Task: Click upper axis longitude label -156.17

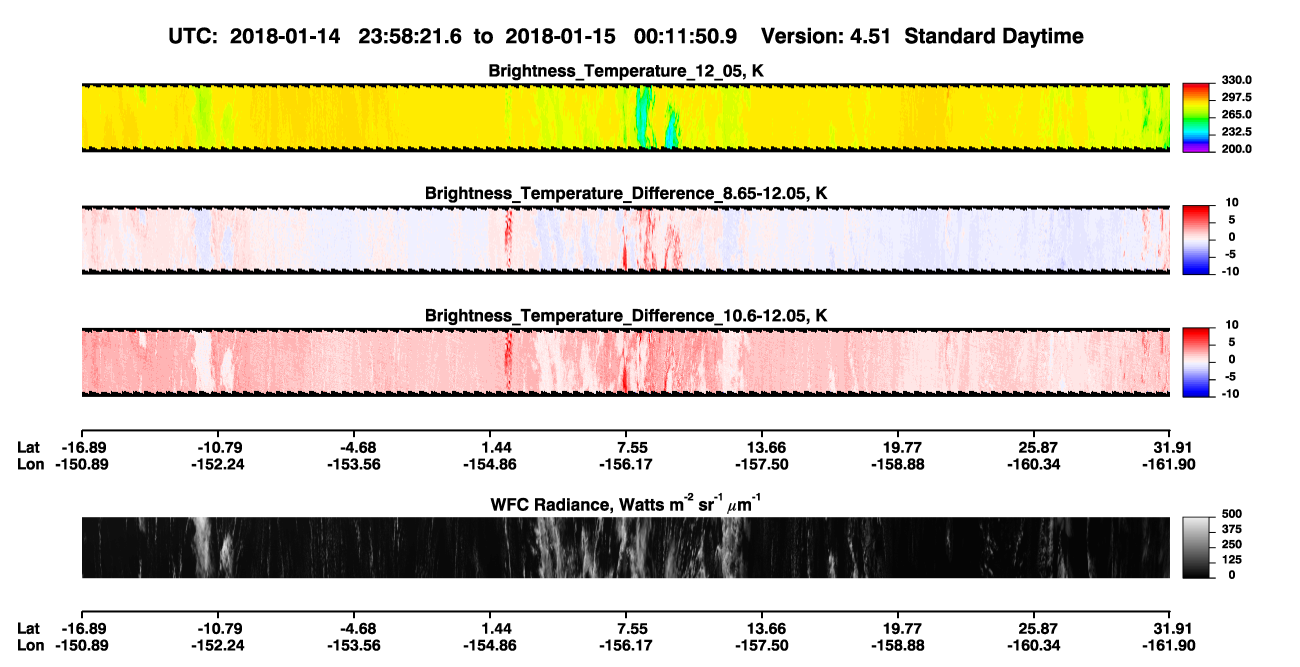Action: [x=626, y=464]
